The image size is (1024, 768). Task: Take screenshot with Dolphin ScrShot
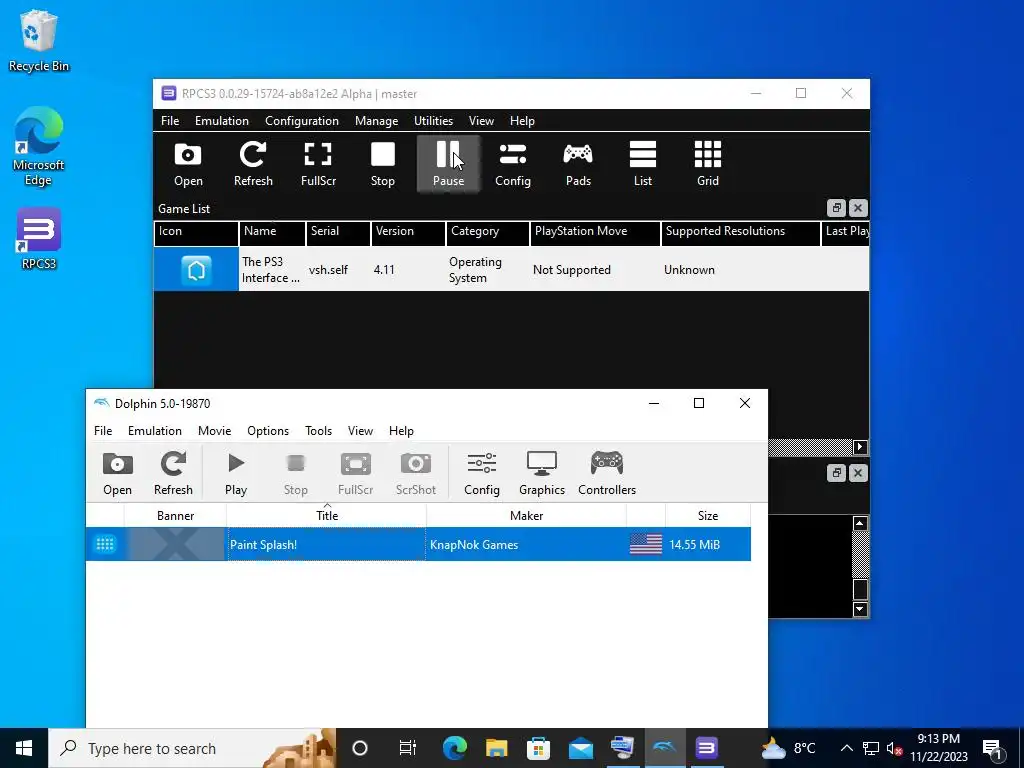[x=415, y=473]
